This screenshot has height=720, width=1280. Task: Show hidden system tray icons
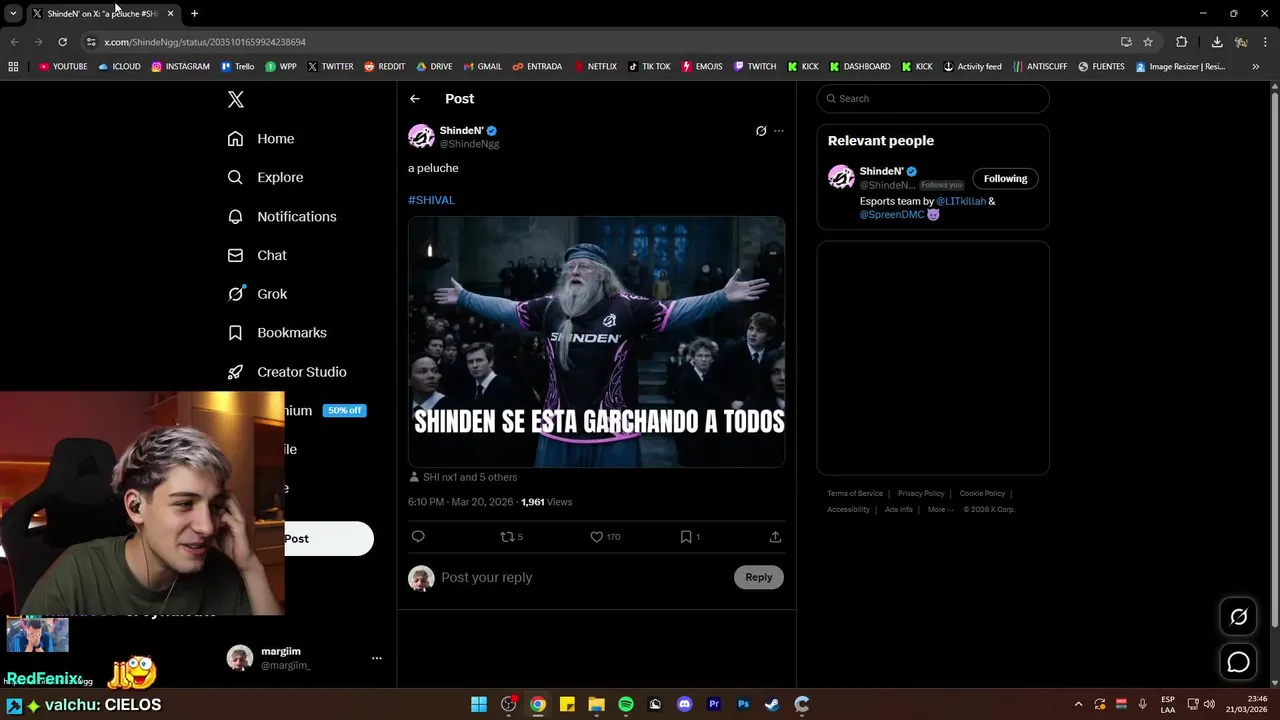click(x=1078, y=704)
